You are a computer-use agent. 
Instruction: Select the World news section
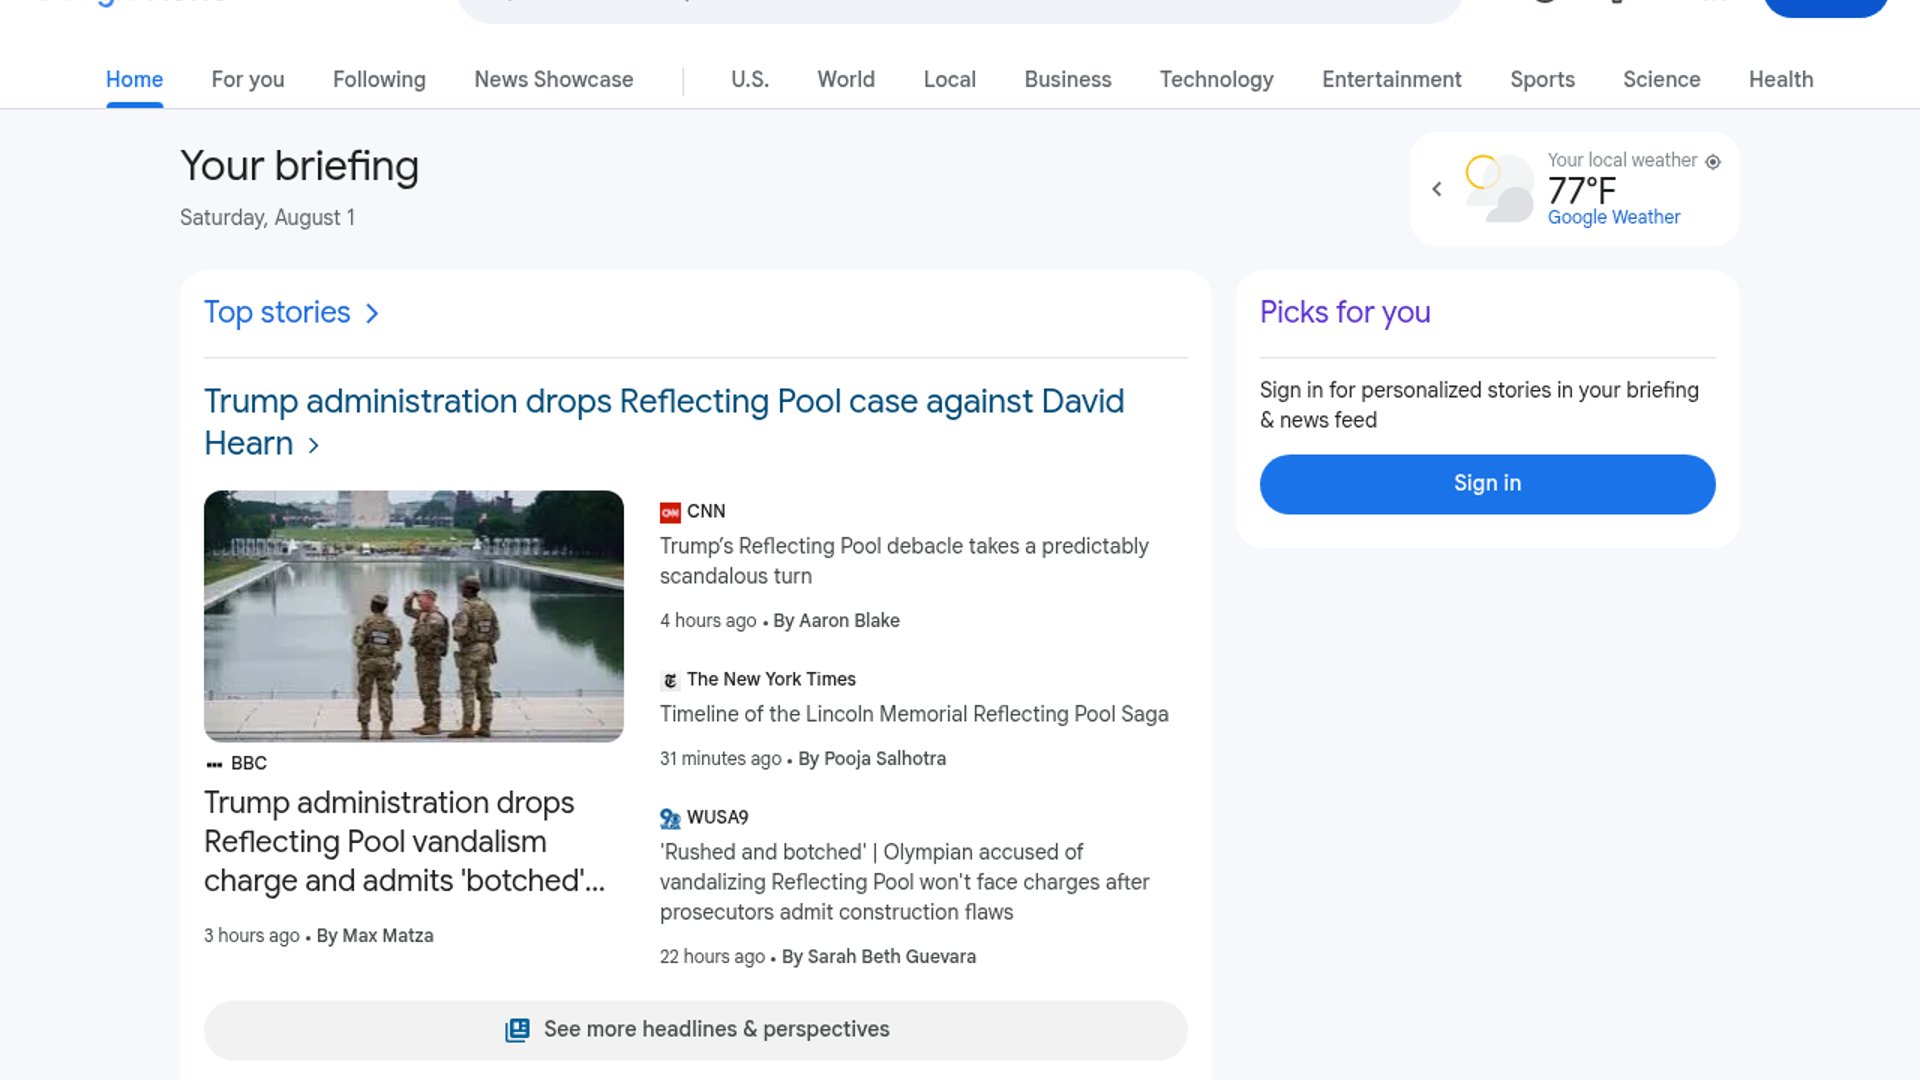pyautogui.click(x=846, y=79)
